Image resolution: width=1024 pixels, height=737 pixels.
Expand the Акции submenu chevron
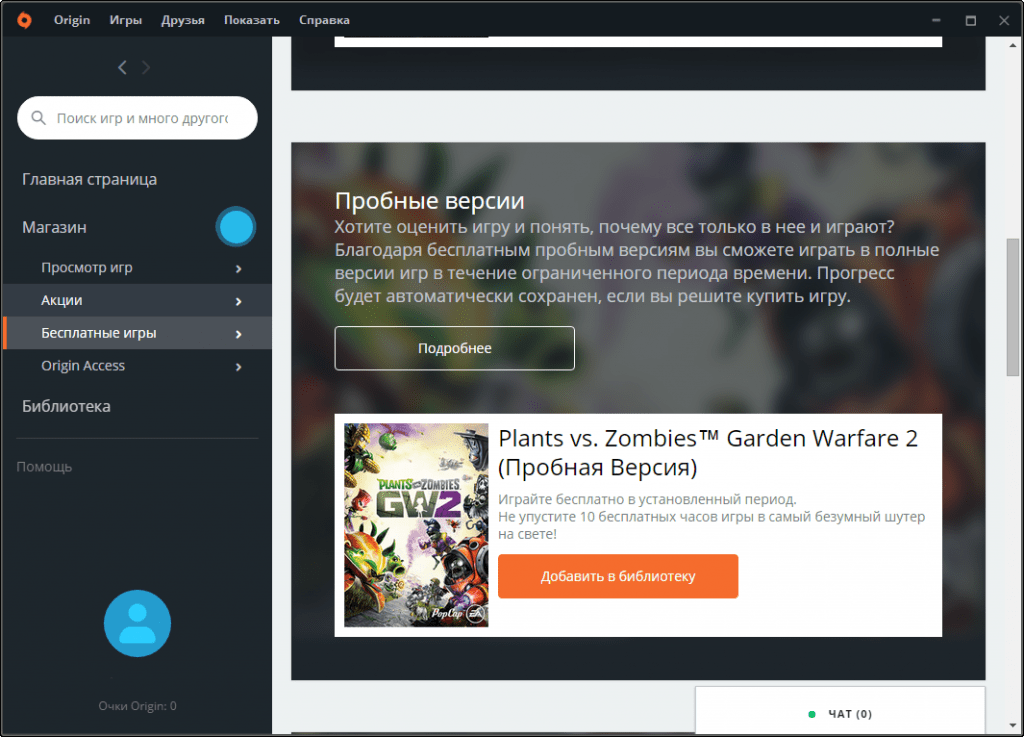(238, 301)
